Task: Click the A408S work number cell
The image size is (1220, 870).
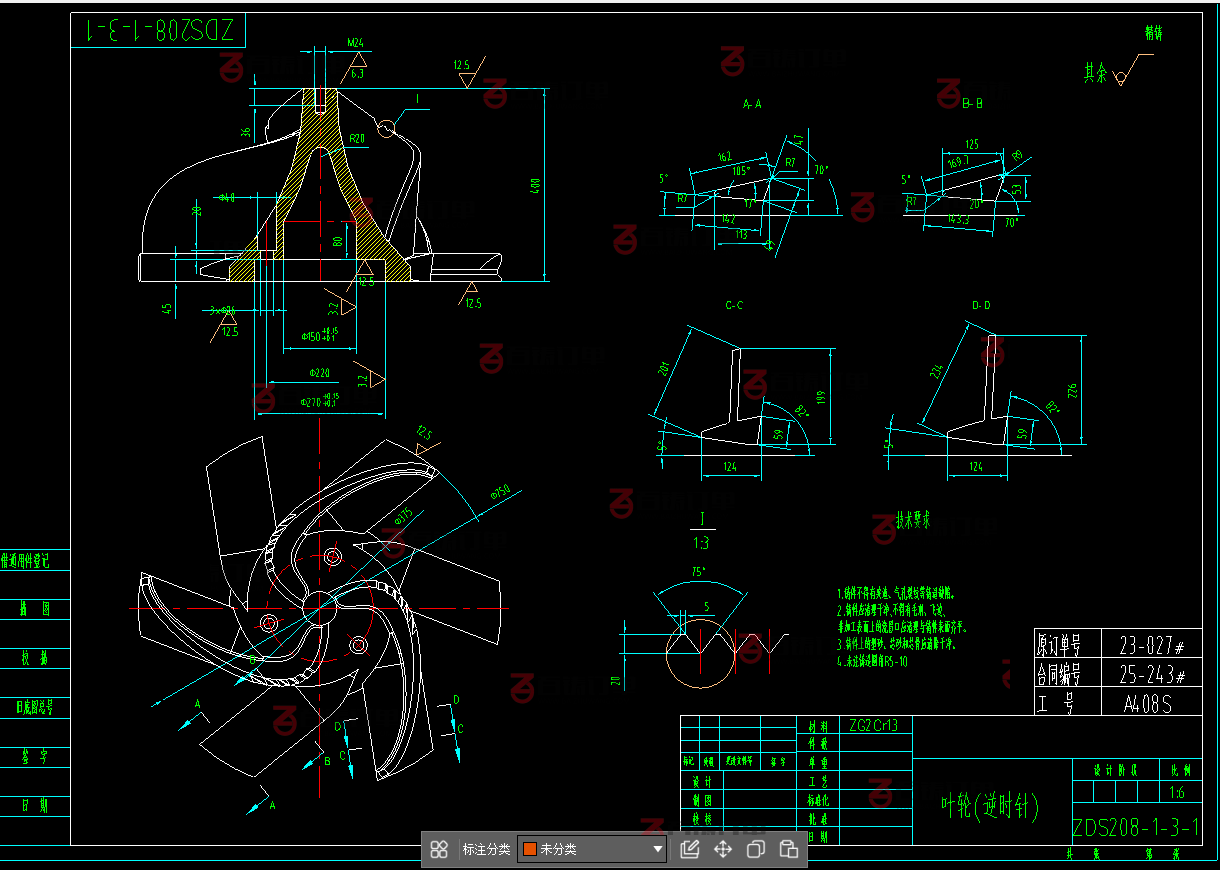Action: 1147,704
